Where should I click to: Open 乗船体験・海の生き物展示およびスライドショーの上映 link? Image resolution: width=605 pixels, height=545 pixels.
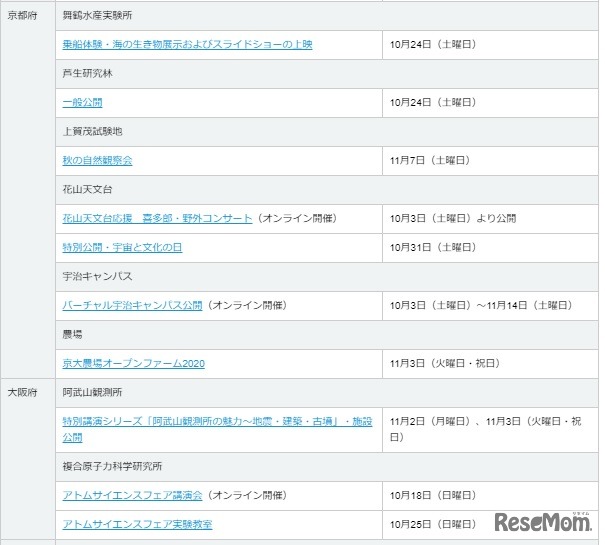[187, 44]
